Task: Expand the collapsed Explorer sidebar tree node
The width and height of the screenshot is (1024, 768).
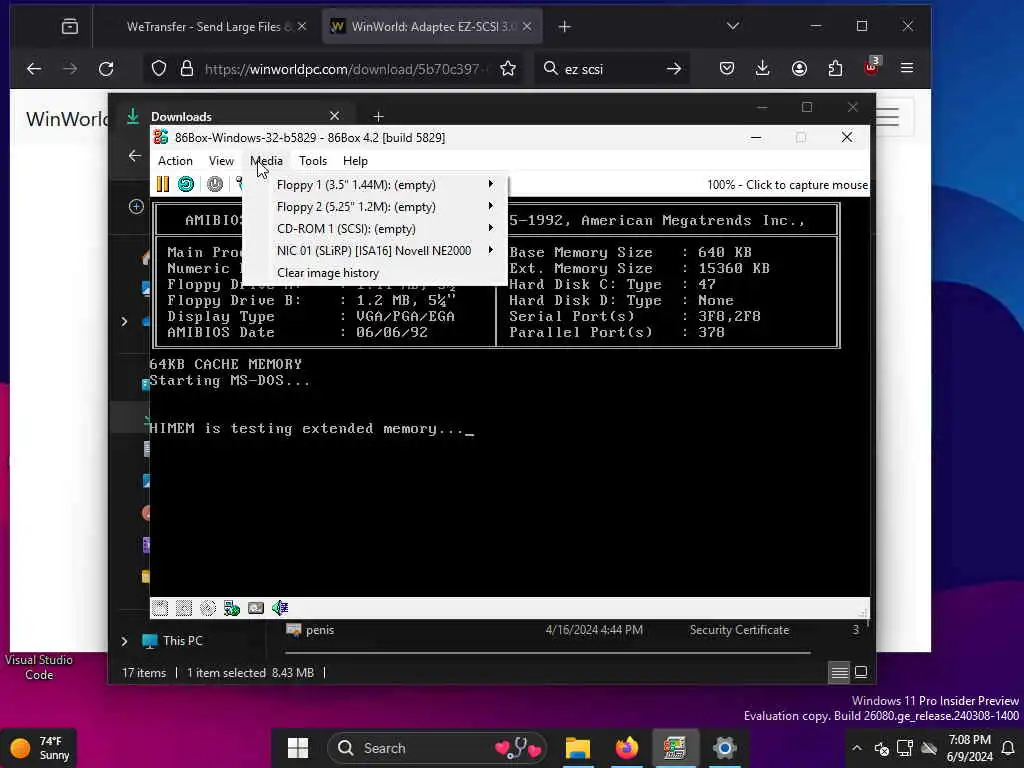Action: 124,321
